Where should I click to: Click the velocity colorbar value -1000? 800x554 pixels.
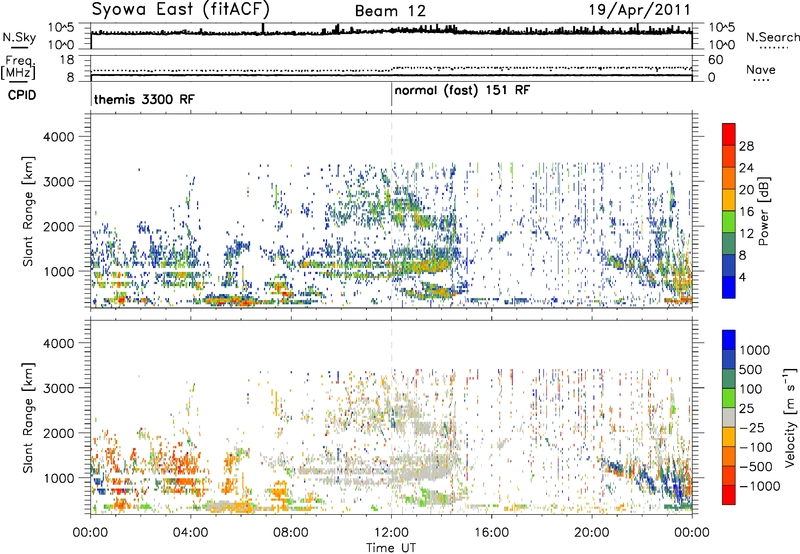[x=760, y=486]
